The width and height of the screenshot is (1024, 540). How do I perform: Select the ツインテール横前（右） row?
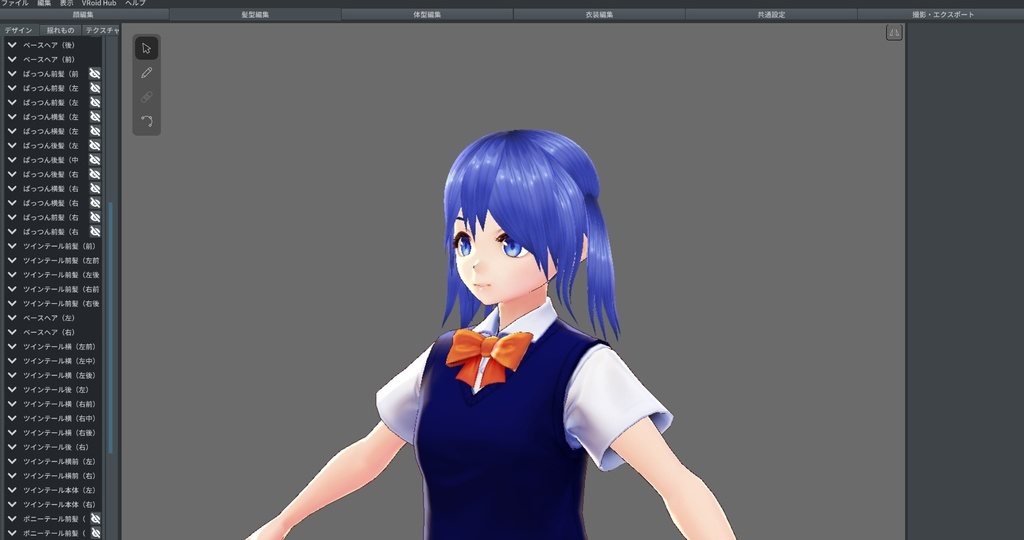point(52,476)
